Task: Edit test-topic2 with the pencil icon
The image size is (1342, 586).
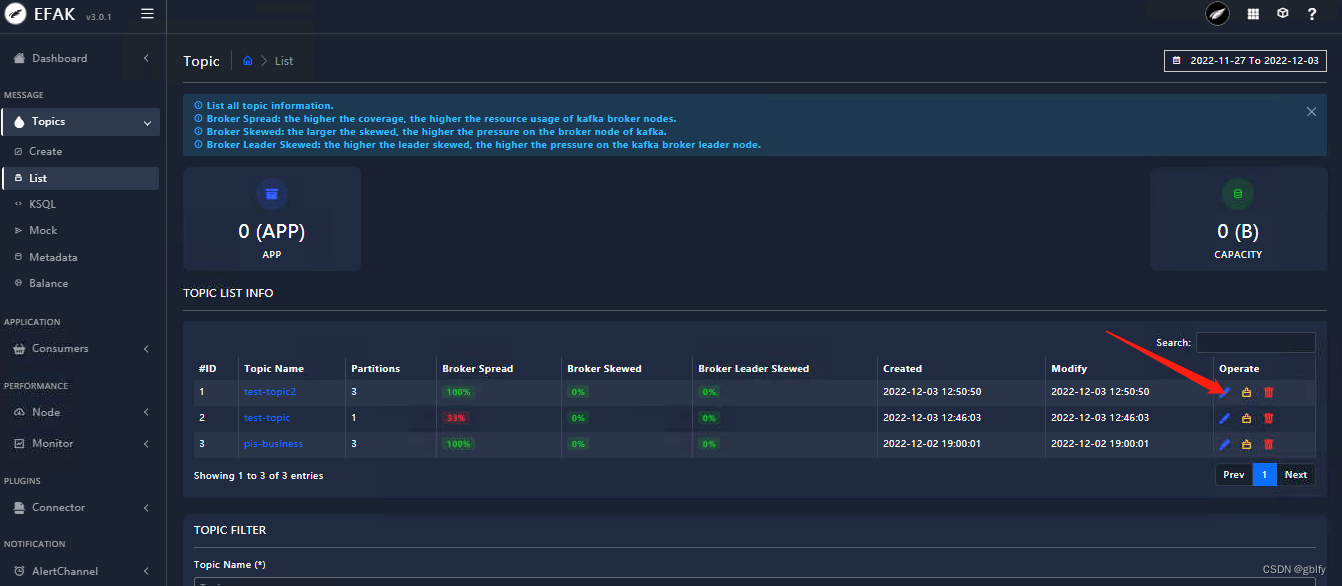Action: tap(1224, 392)
